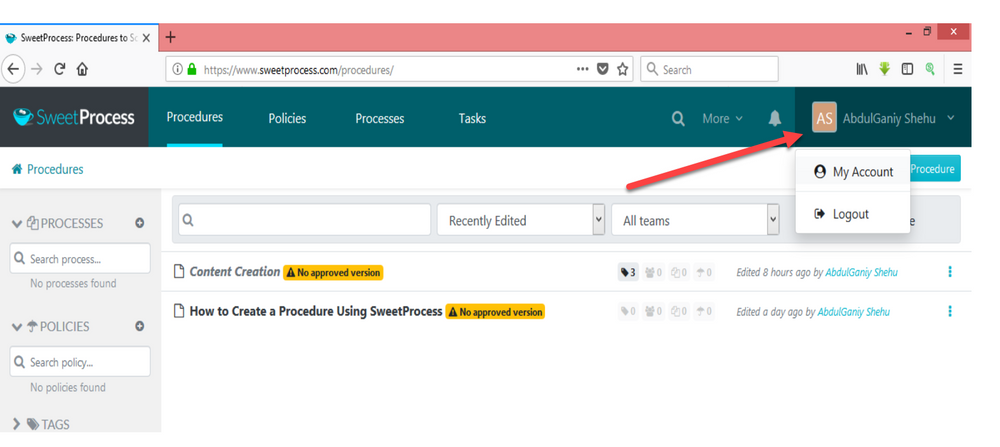The width and height of the screenshot is (1000, 447).
Task: Click the Search process field
Action: (x=80, y=259)
